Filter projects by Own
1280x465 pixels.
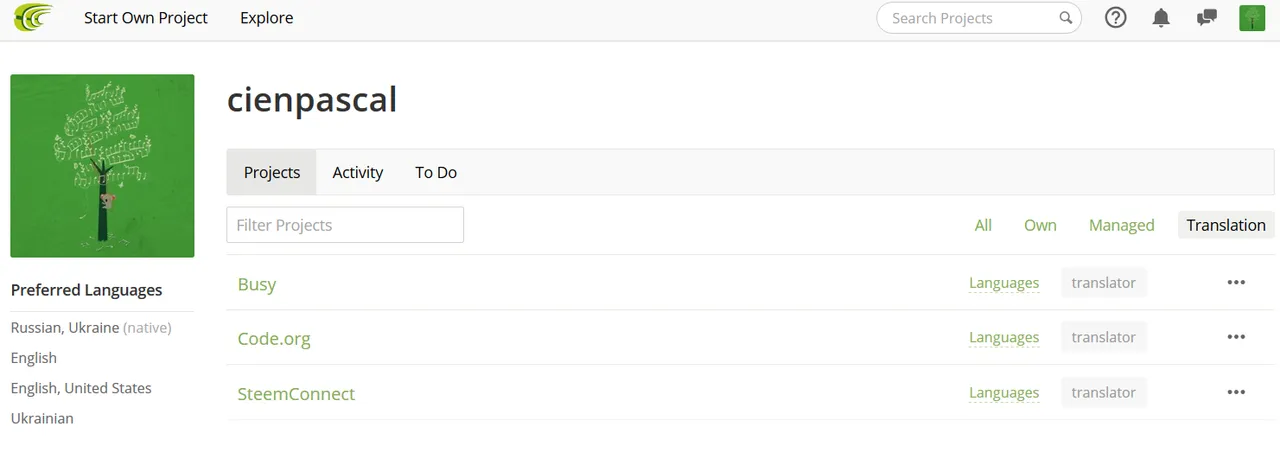1040,225
